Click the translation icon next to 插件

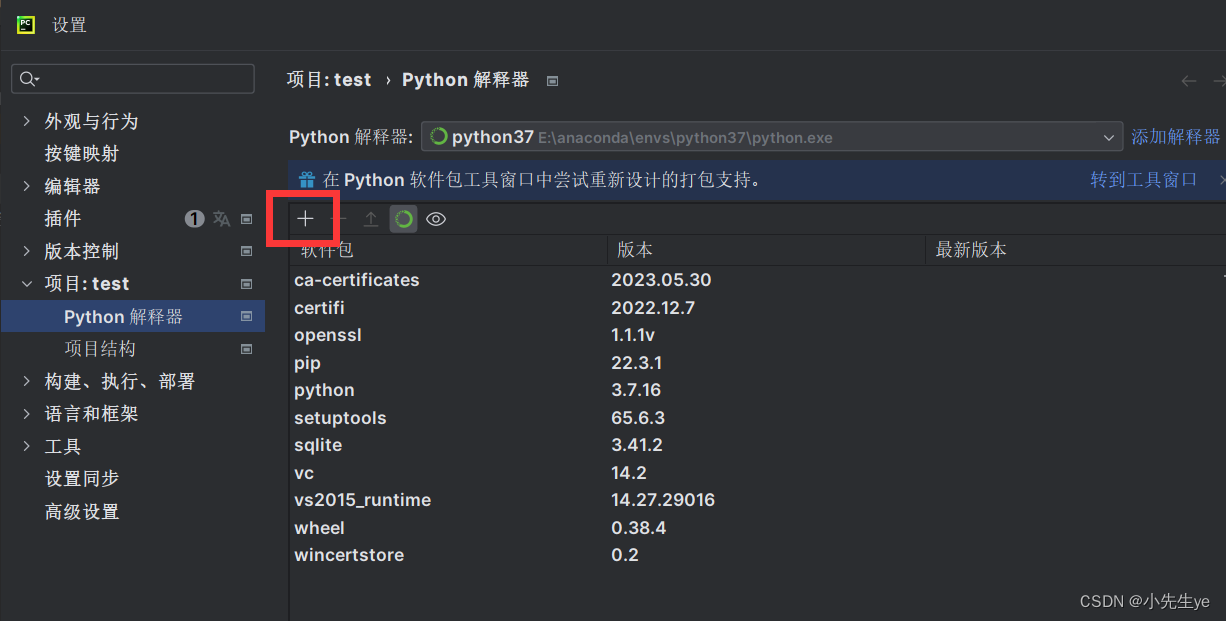point(221,218)
